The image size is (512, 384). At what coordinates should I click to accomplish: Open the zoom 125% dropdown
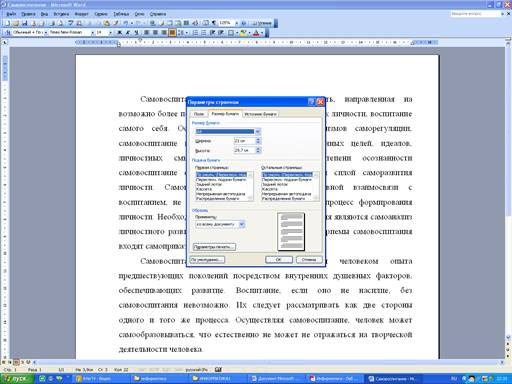236,23
